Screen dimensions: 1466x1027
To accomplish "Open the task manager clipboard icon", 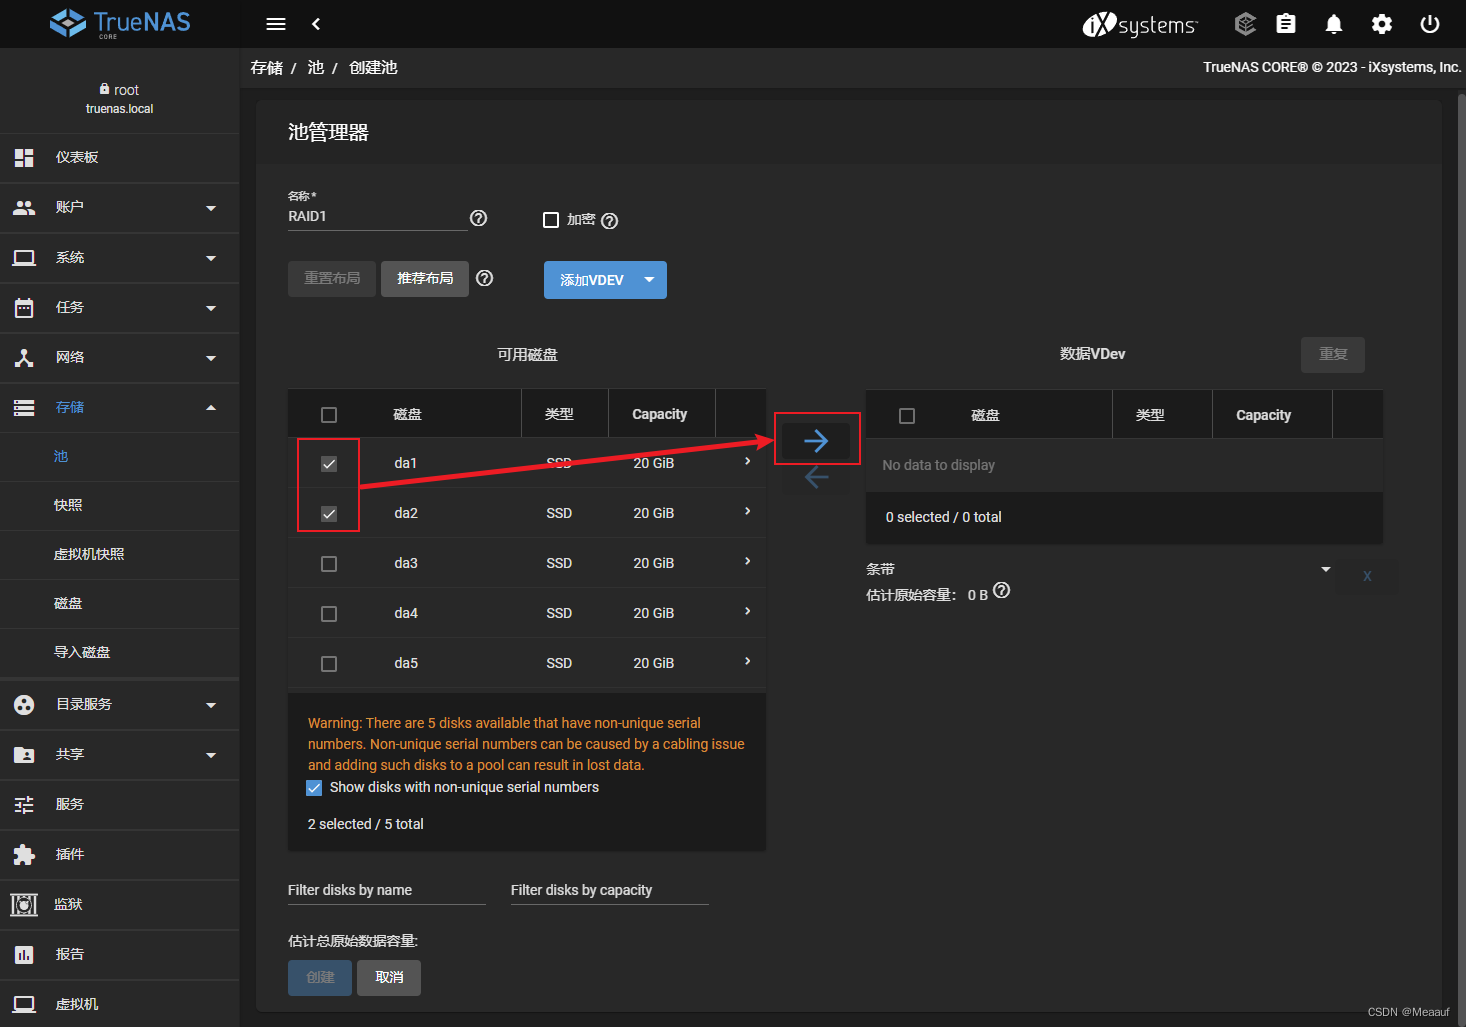I will click(1286, 24).
